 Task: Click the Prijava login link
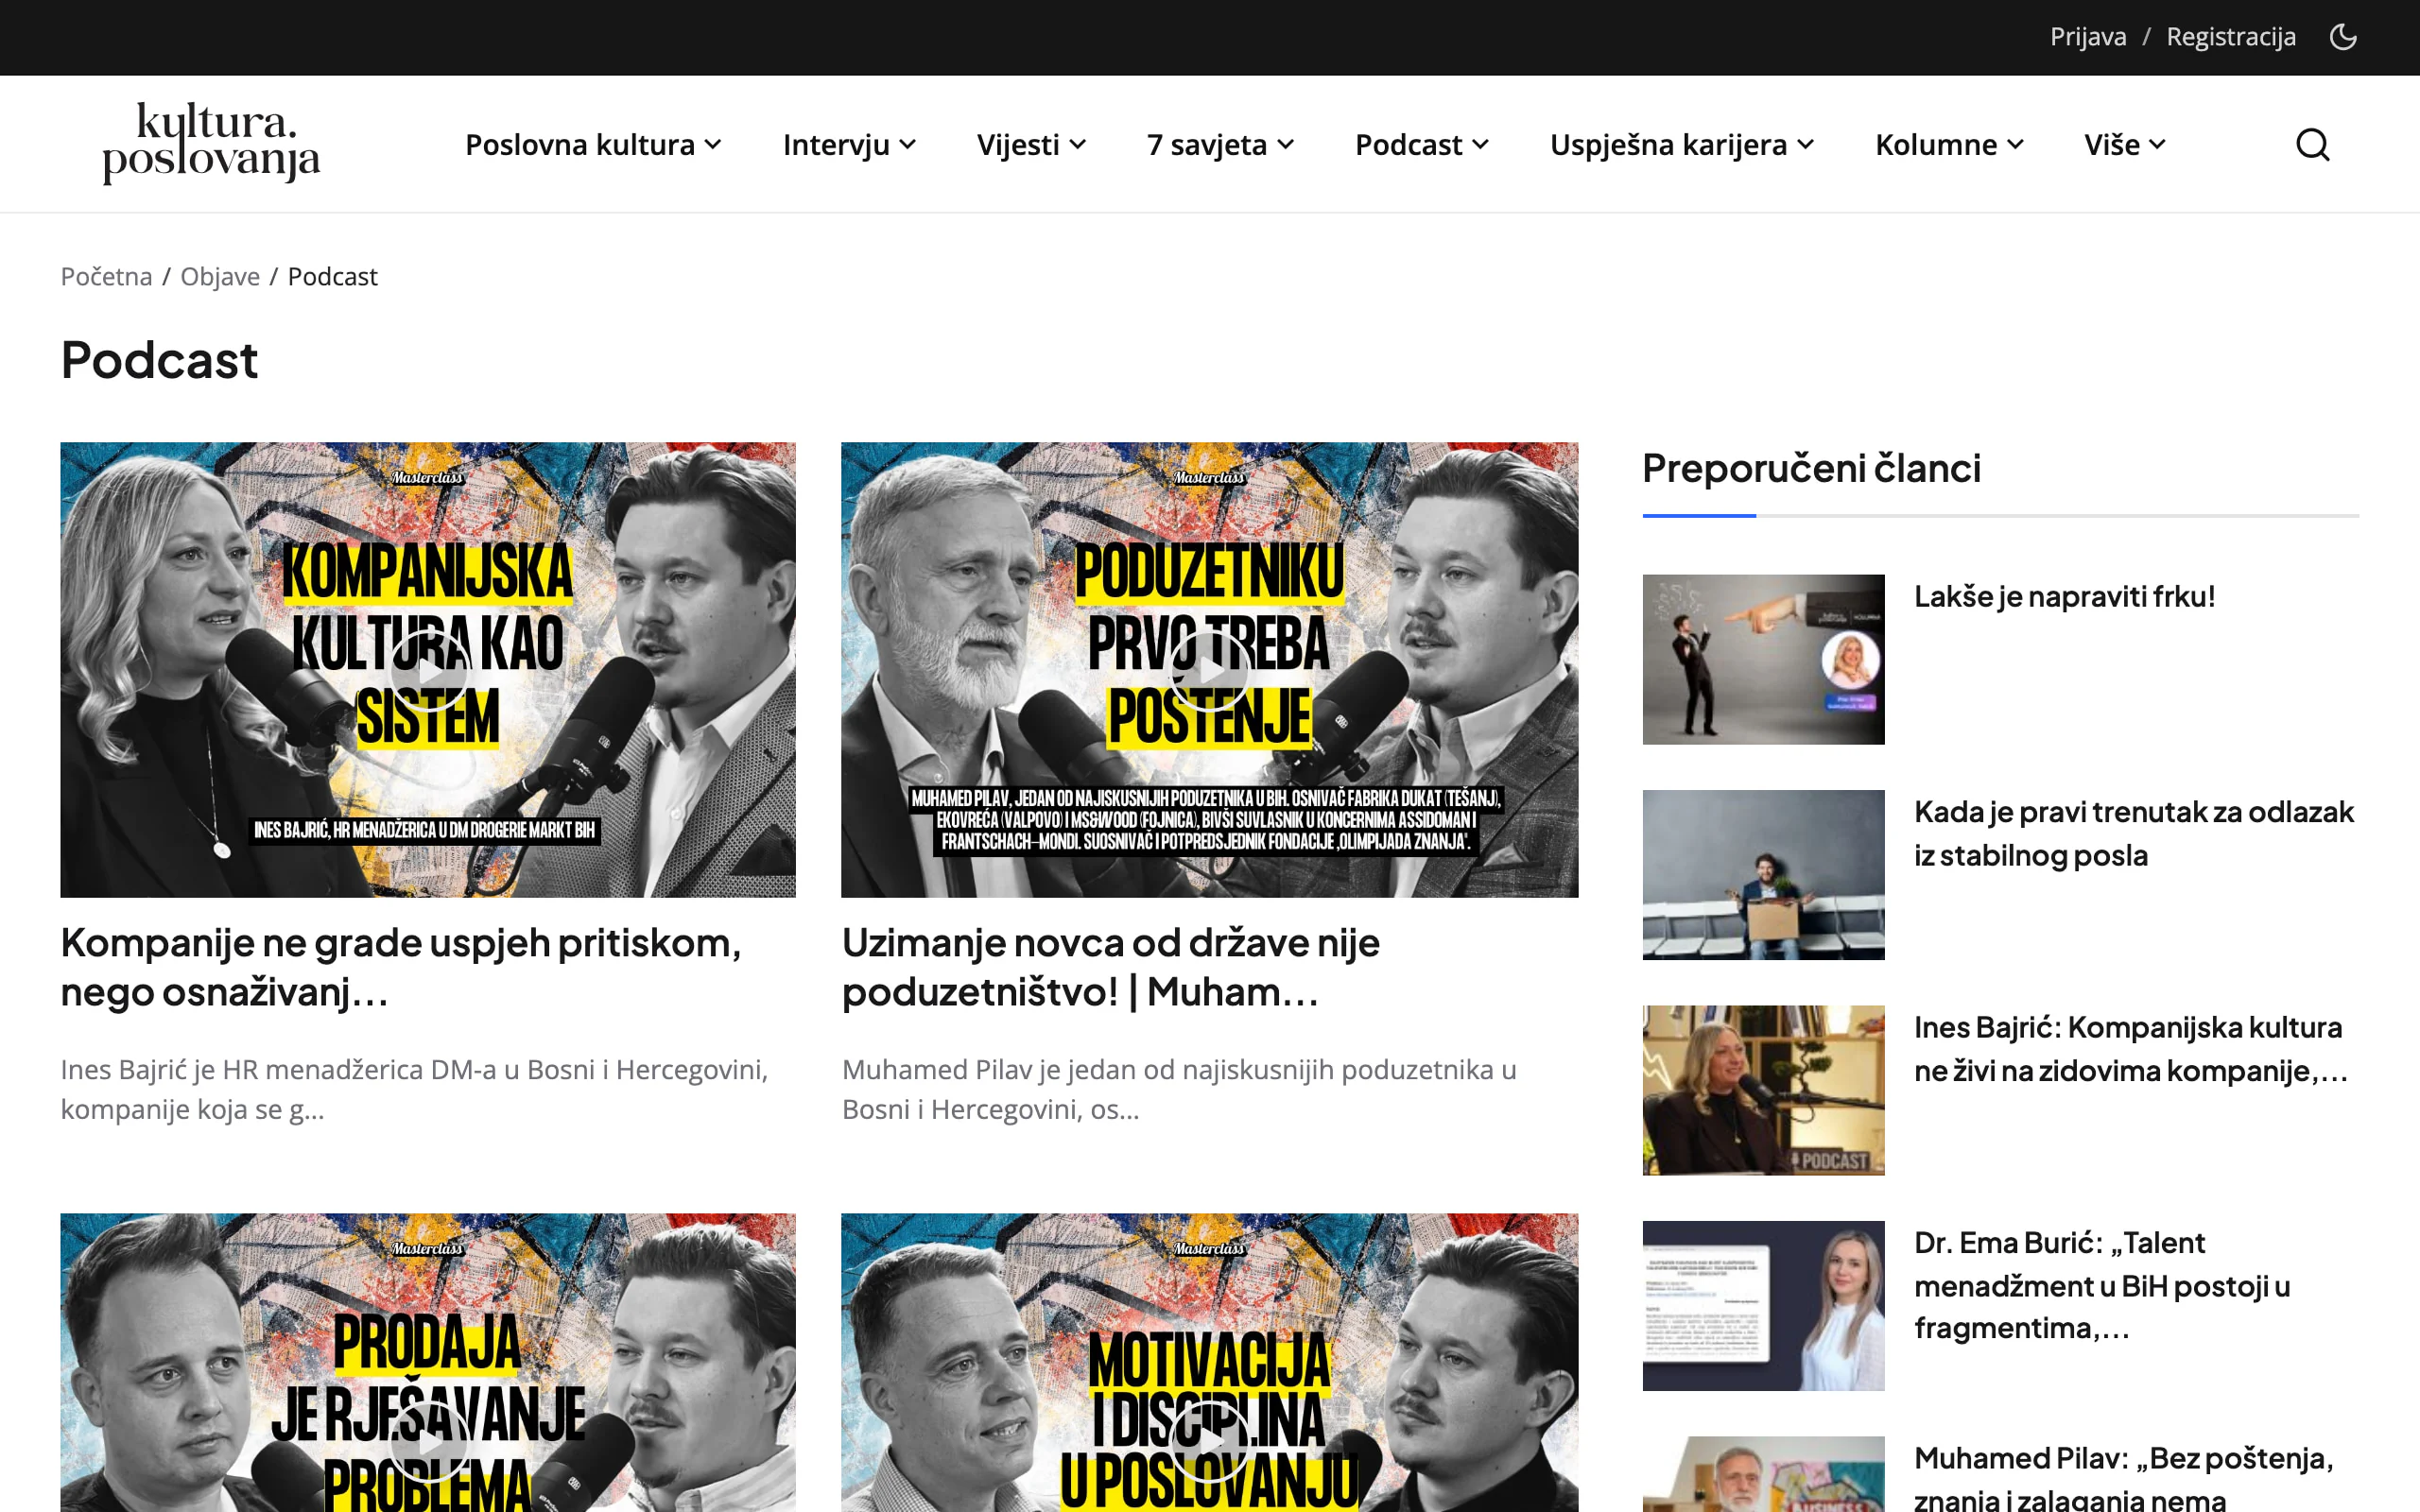[2087, 37]
